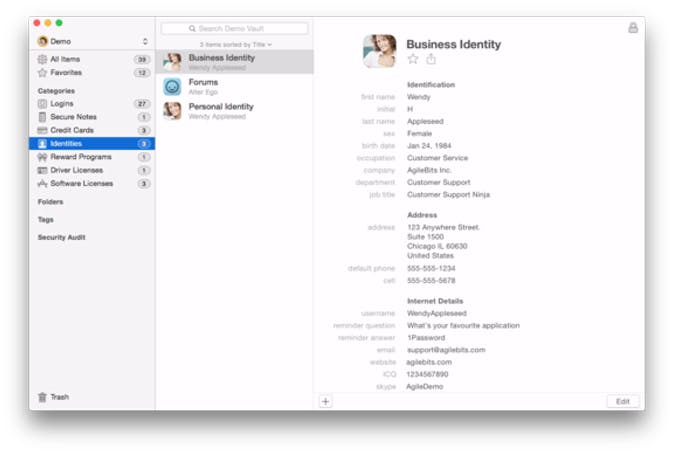This screenshot has width=674, height=454.
Task: Click ICQ value 1234567890
Action: (427, 374)
